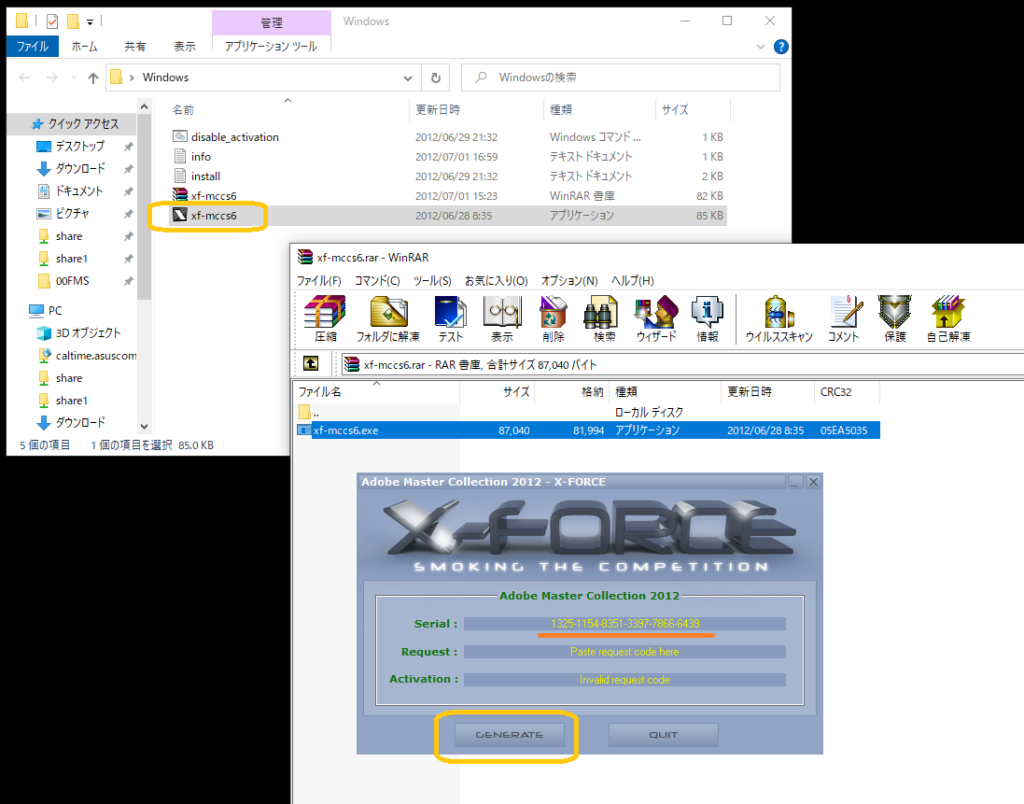
Task: Click the Explorer forward arrow
Action: click(x=52, y=78)
